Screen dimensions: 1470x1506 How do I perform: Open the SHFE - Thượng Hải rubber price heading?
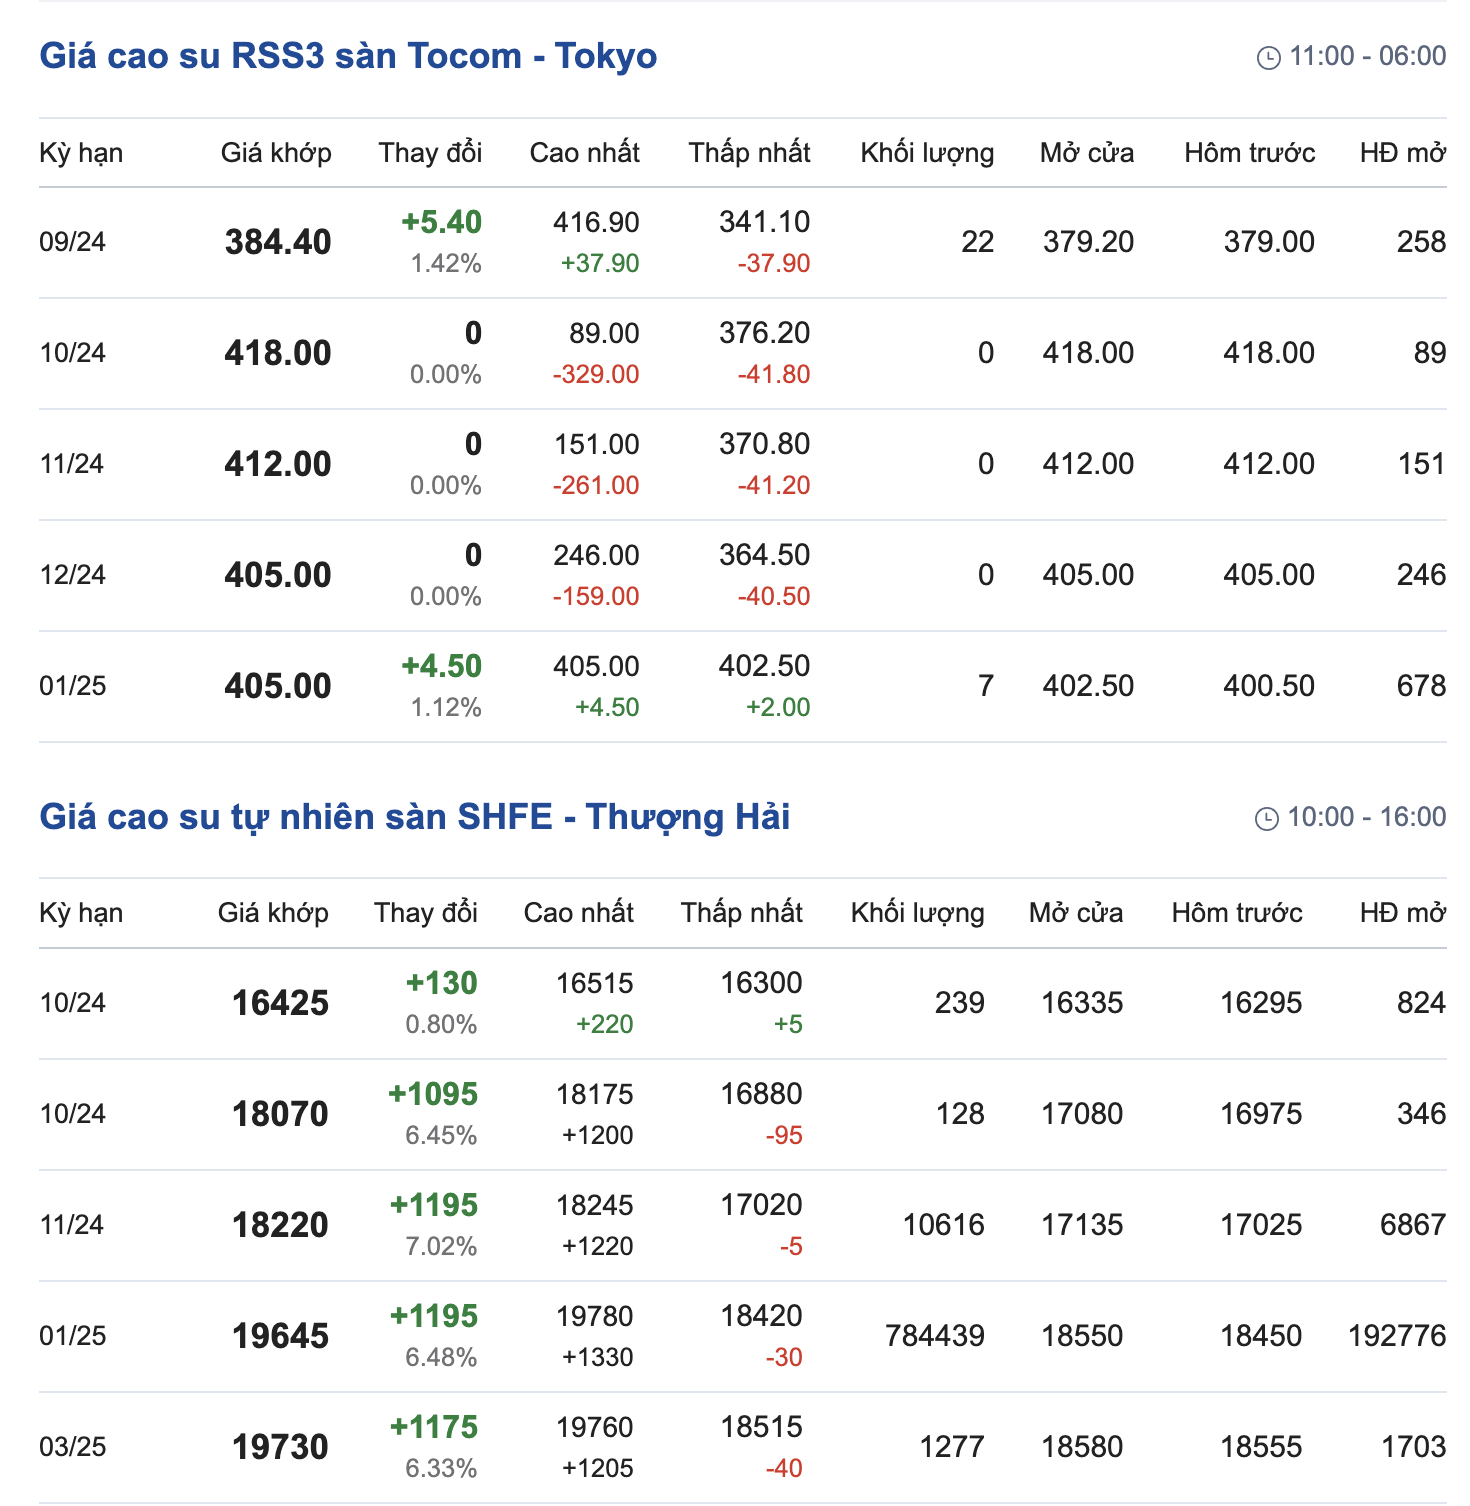point(415,818)
